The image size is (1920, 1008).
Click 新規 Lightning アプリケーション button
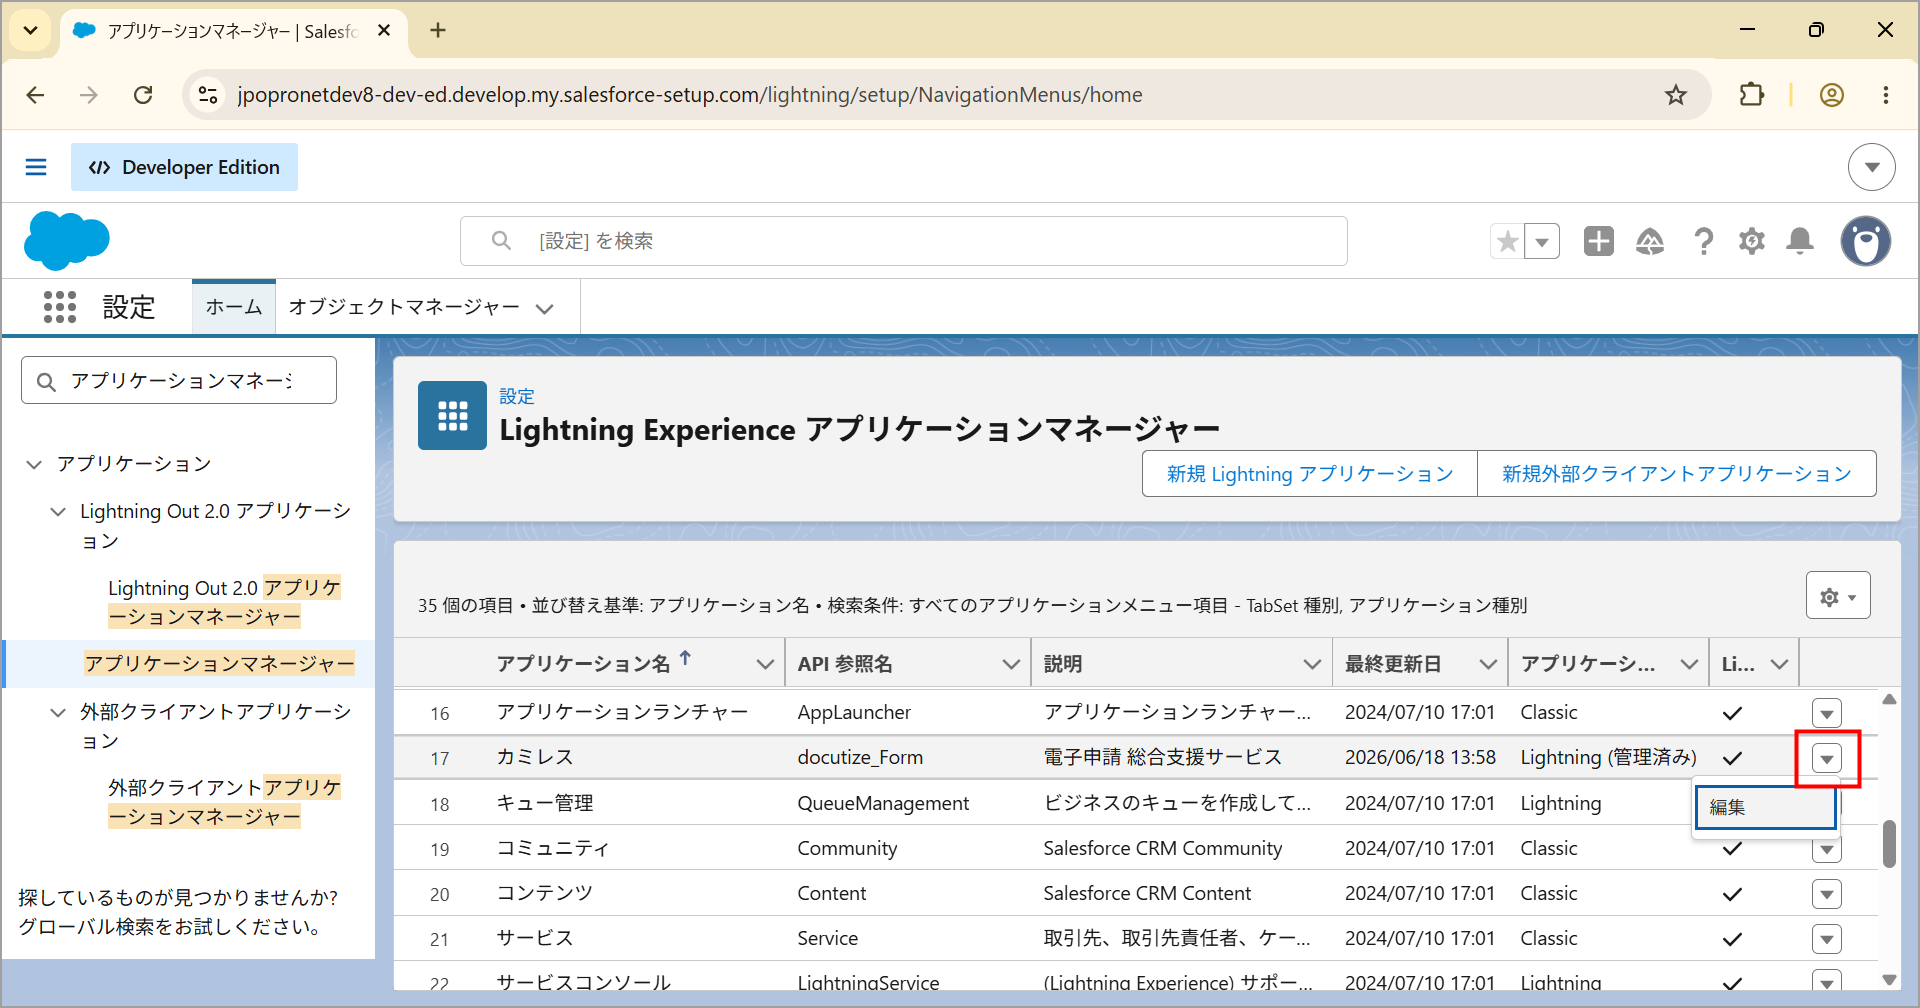[1310, 474]
